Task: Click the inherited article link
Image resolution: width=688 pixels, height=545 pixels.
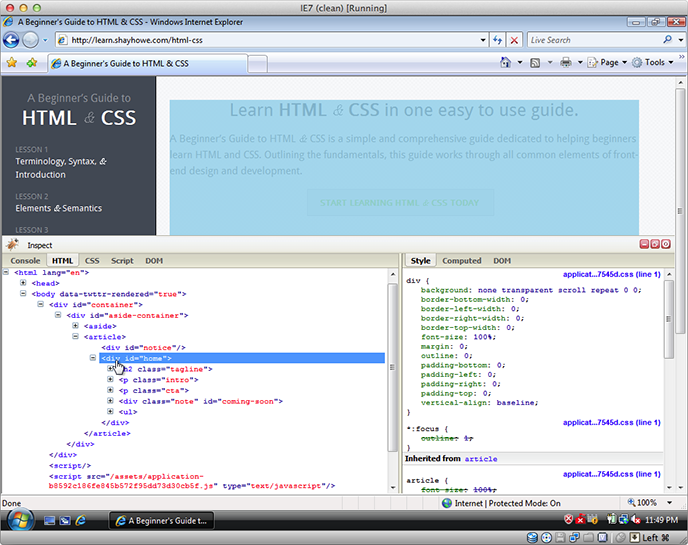Action: (x=481, y=459)
